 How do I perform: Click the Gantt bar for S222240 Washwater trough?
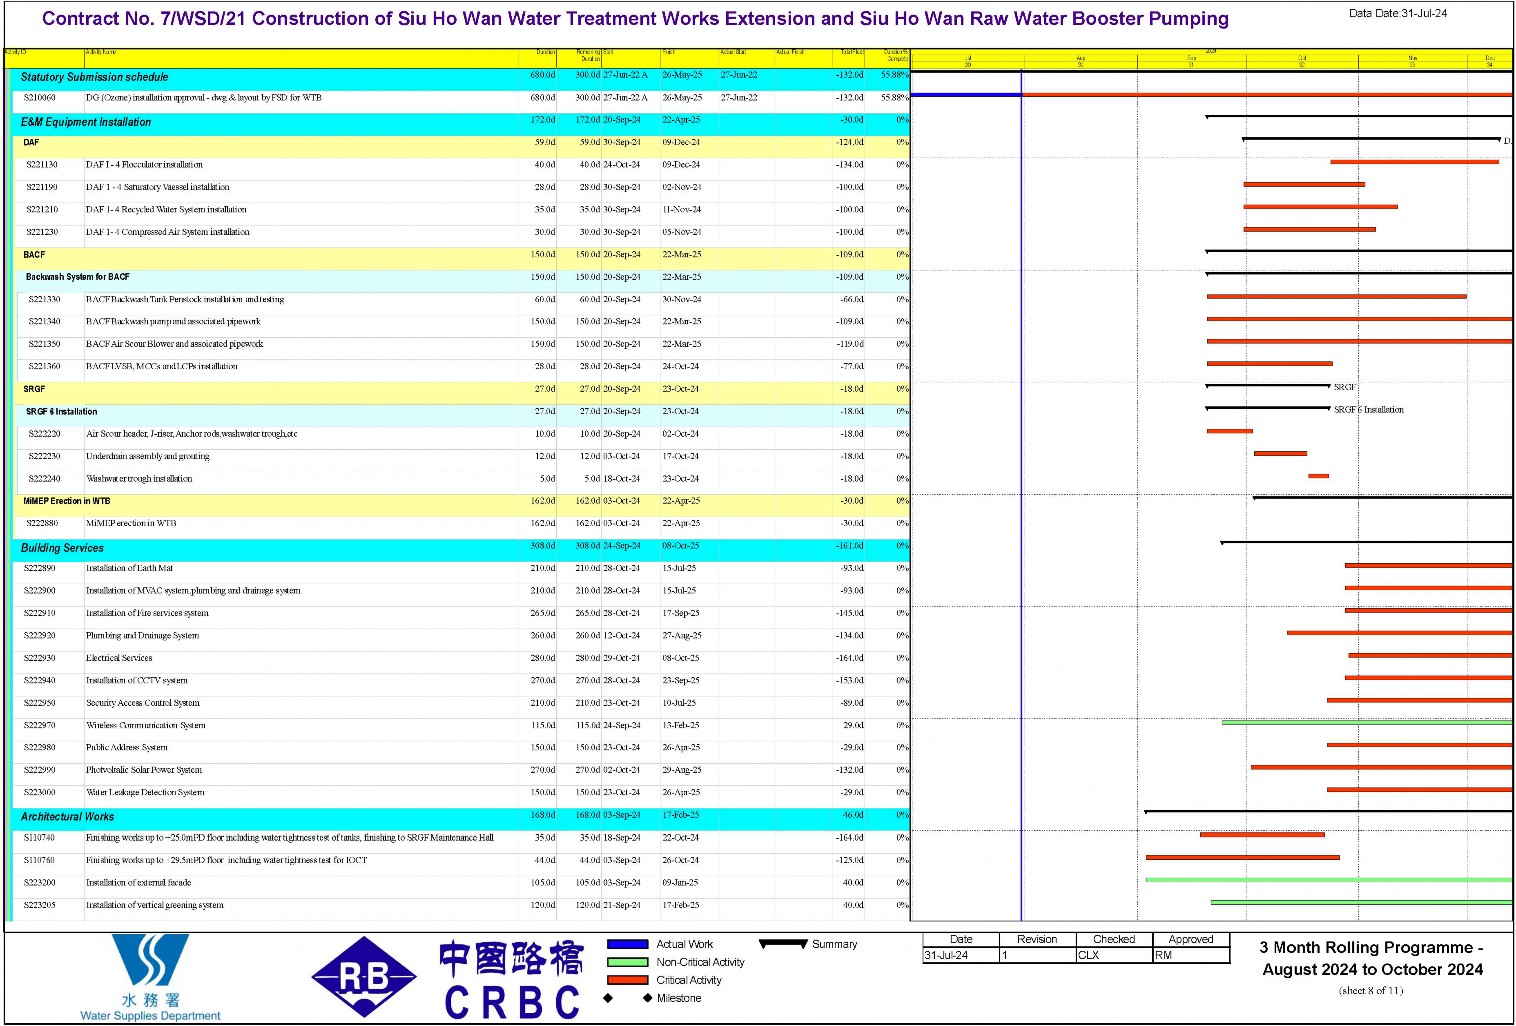tap(1318, 476)
